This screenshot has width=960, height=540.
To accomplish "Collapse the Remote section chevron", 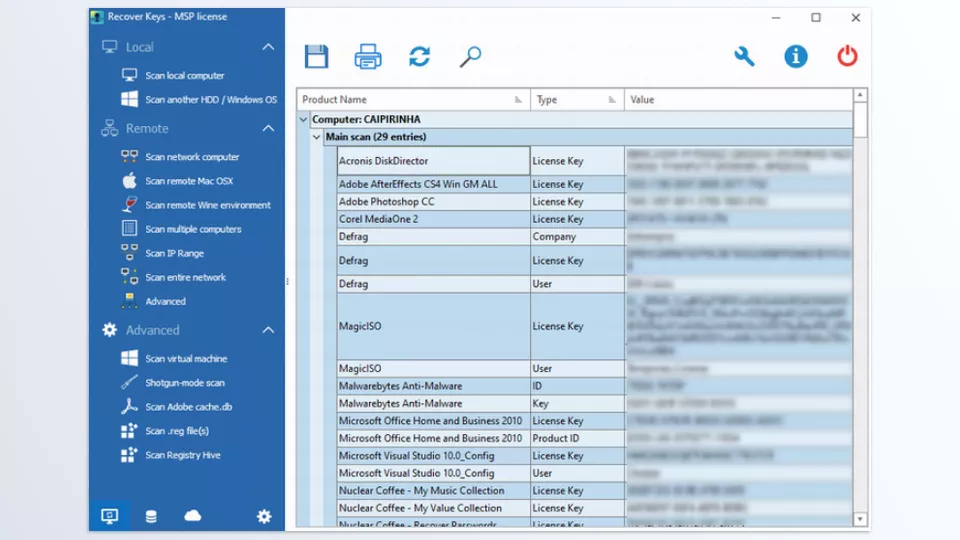I will pos(268,129).
